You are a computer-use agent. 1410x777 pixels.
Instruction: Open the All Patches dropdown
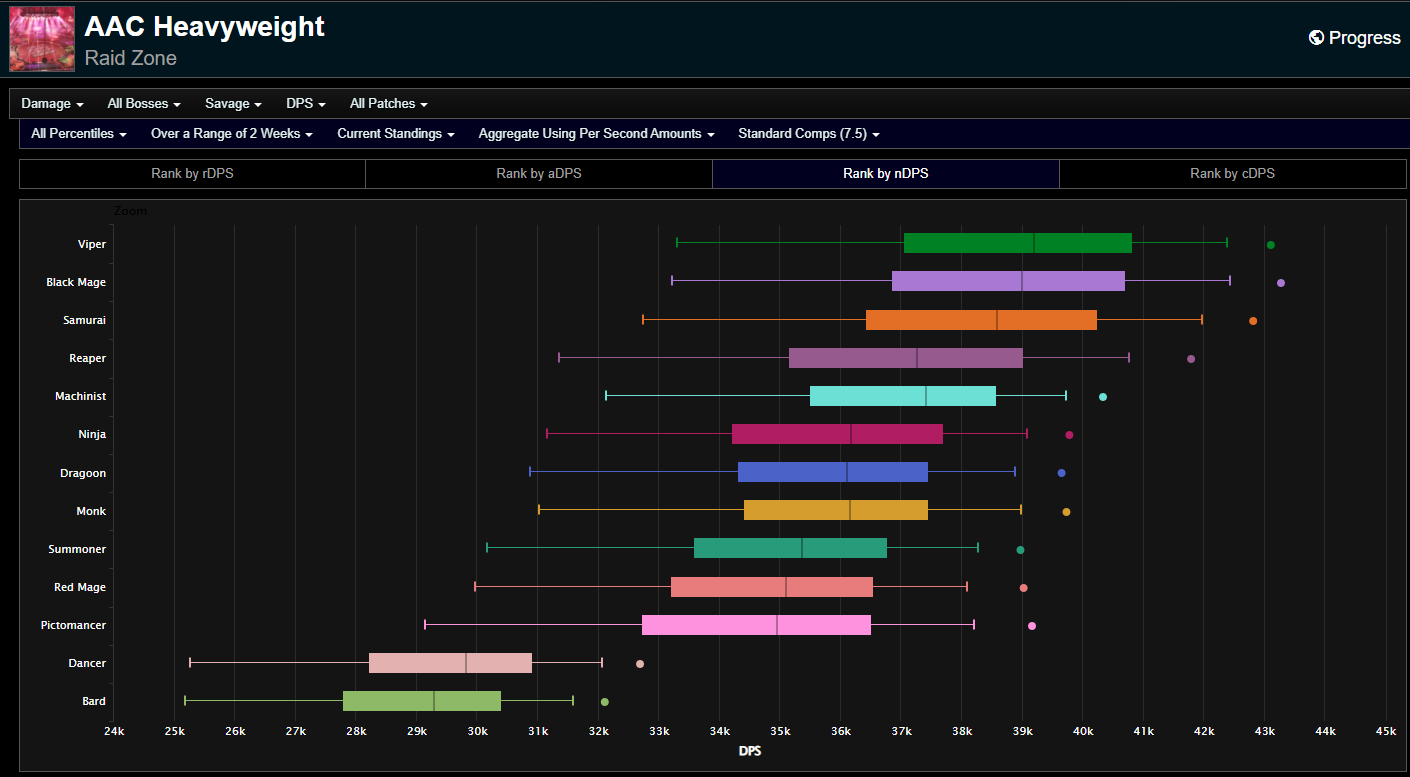pos(389,104)
